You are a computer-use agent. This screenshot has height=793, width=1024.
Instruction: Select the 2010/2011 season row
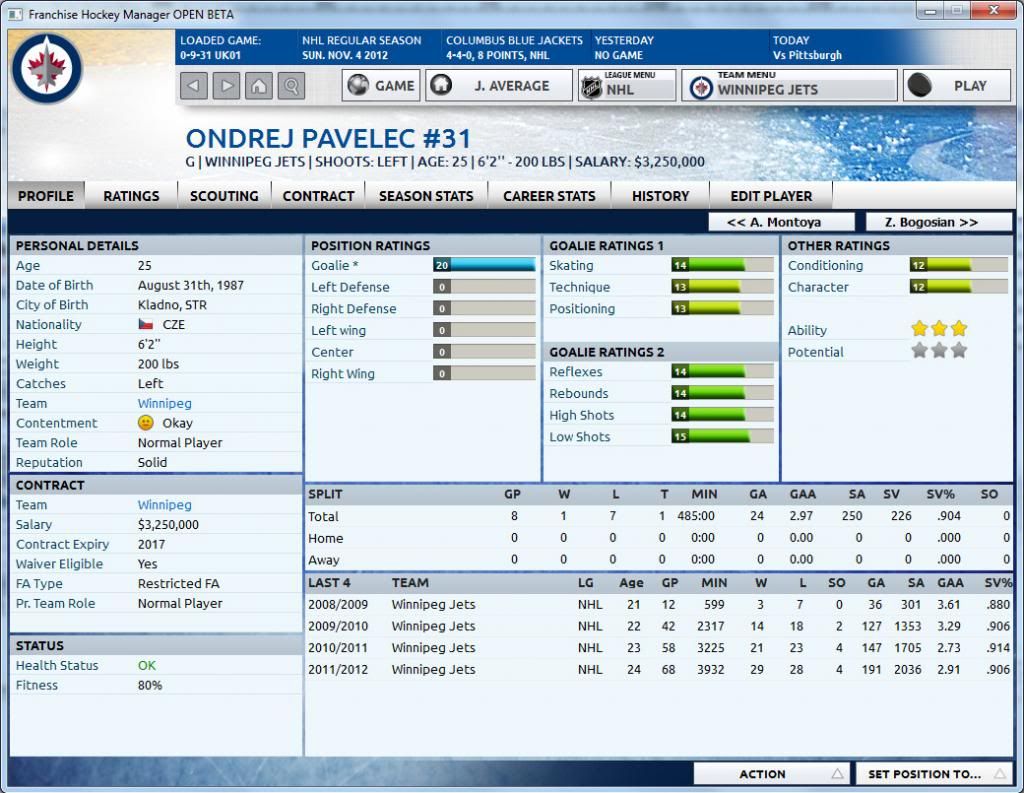click(659, 647)
